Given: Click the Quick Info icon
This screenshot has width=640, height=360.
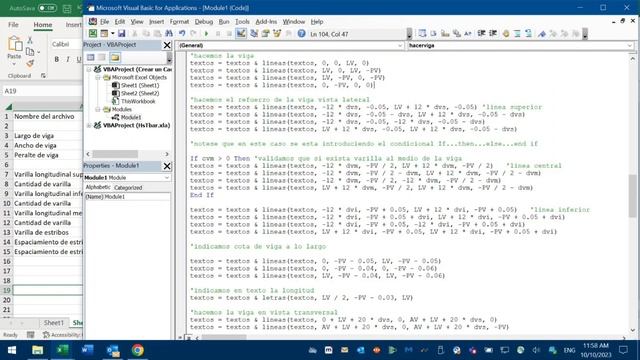Looking at the screenshot, I should click(x=445, y=33).
